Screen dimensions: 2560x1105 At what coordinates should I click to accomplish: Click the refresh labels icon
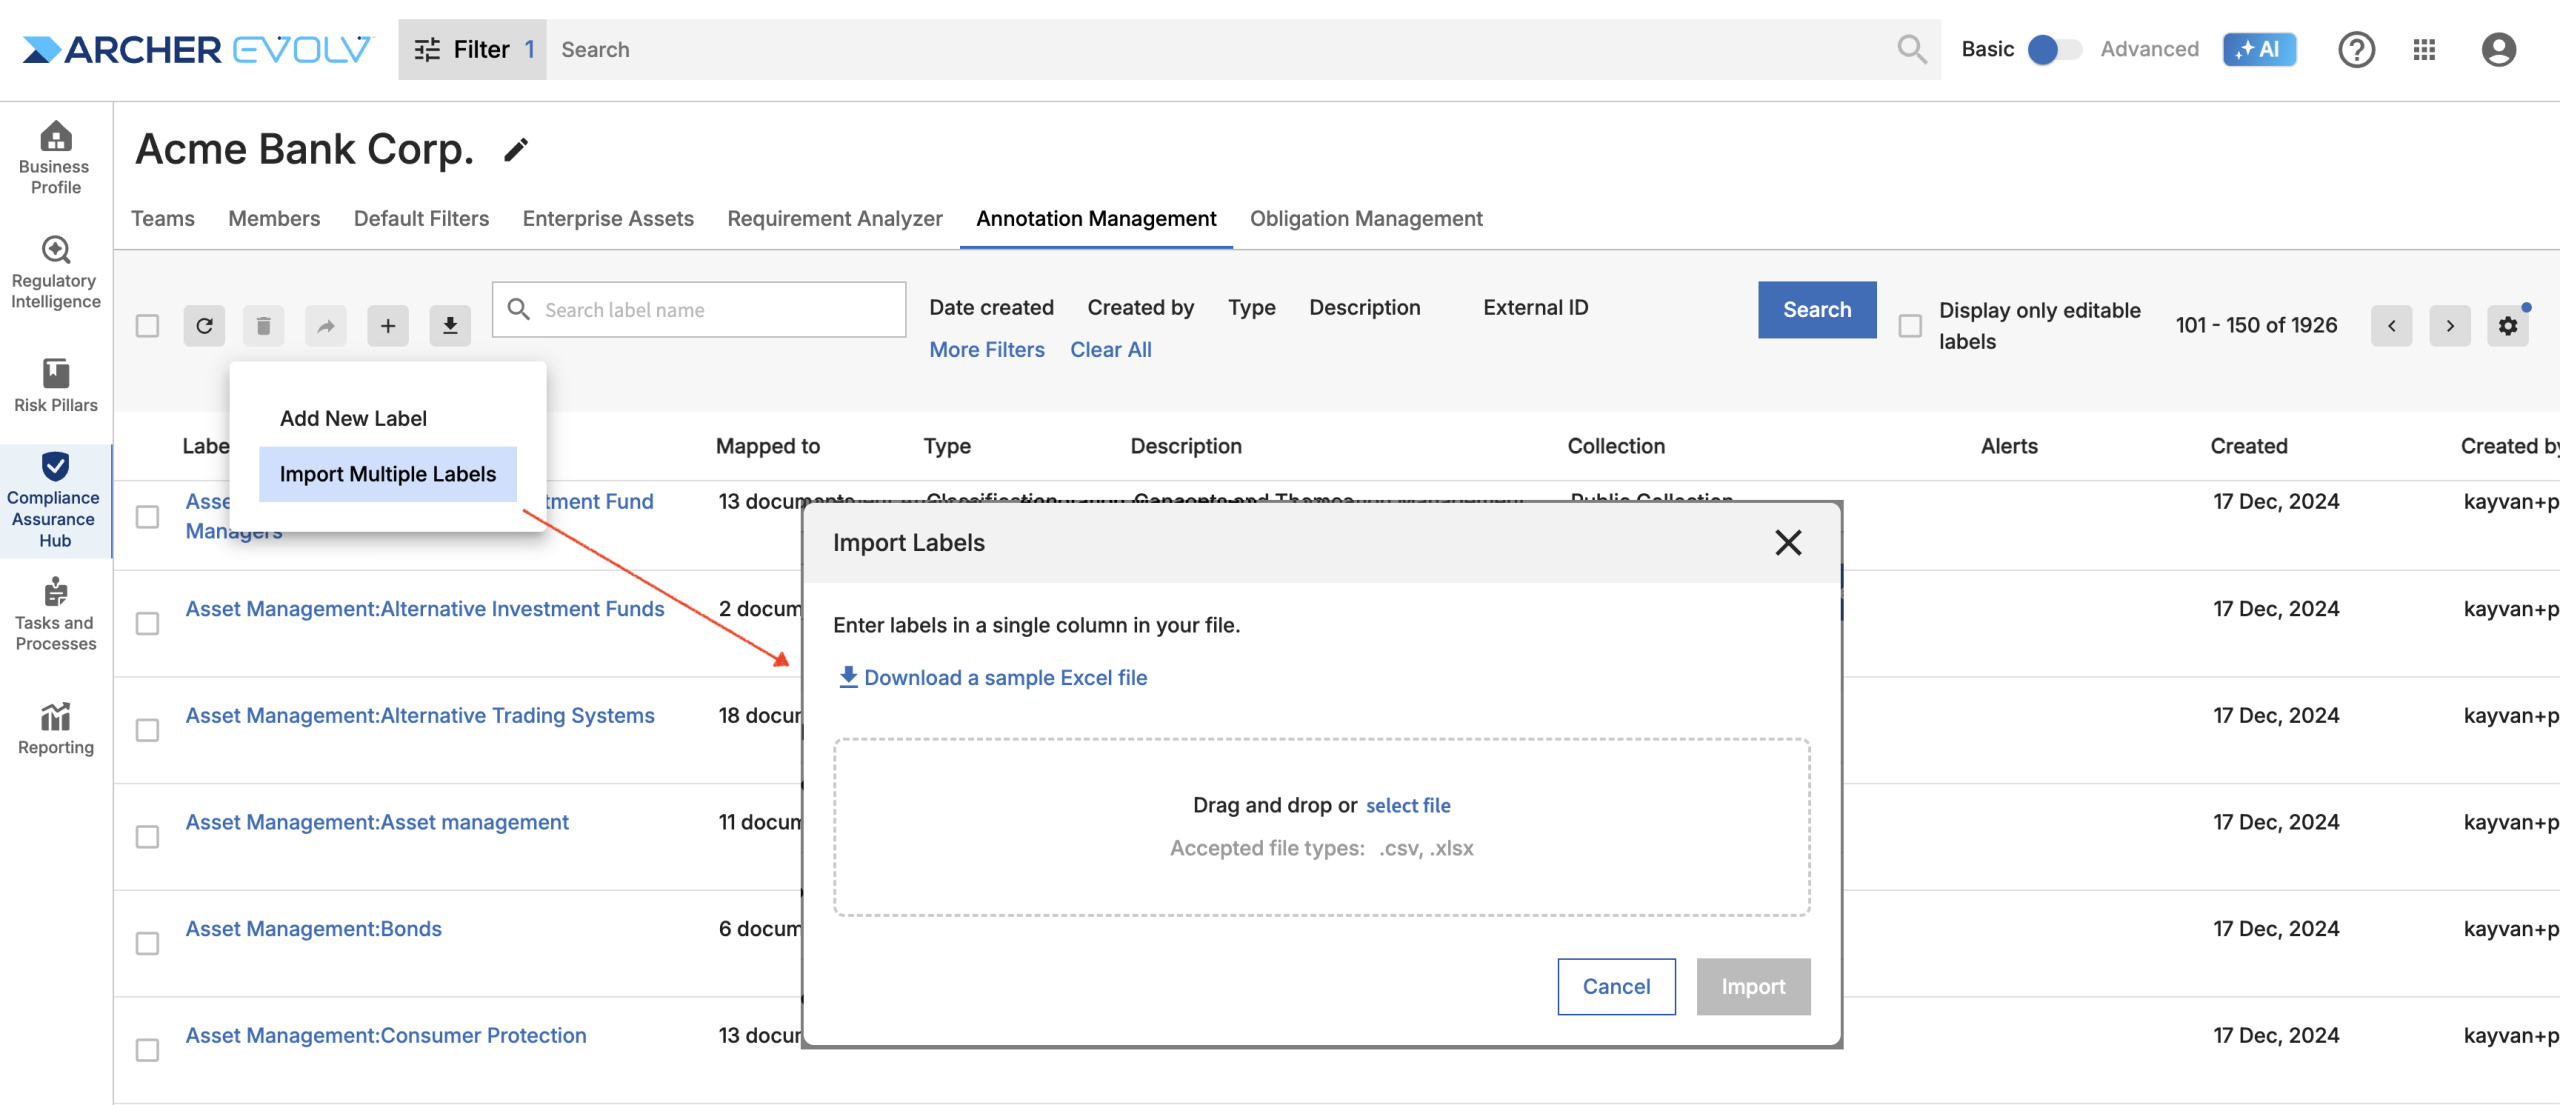[x=204, y=326]
